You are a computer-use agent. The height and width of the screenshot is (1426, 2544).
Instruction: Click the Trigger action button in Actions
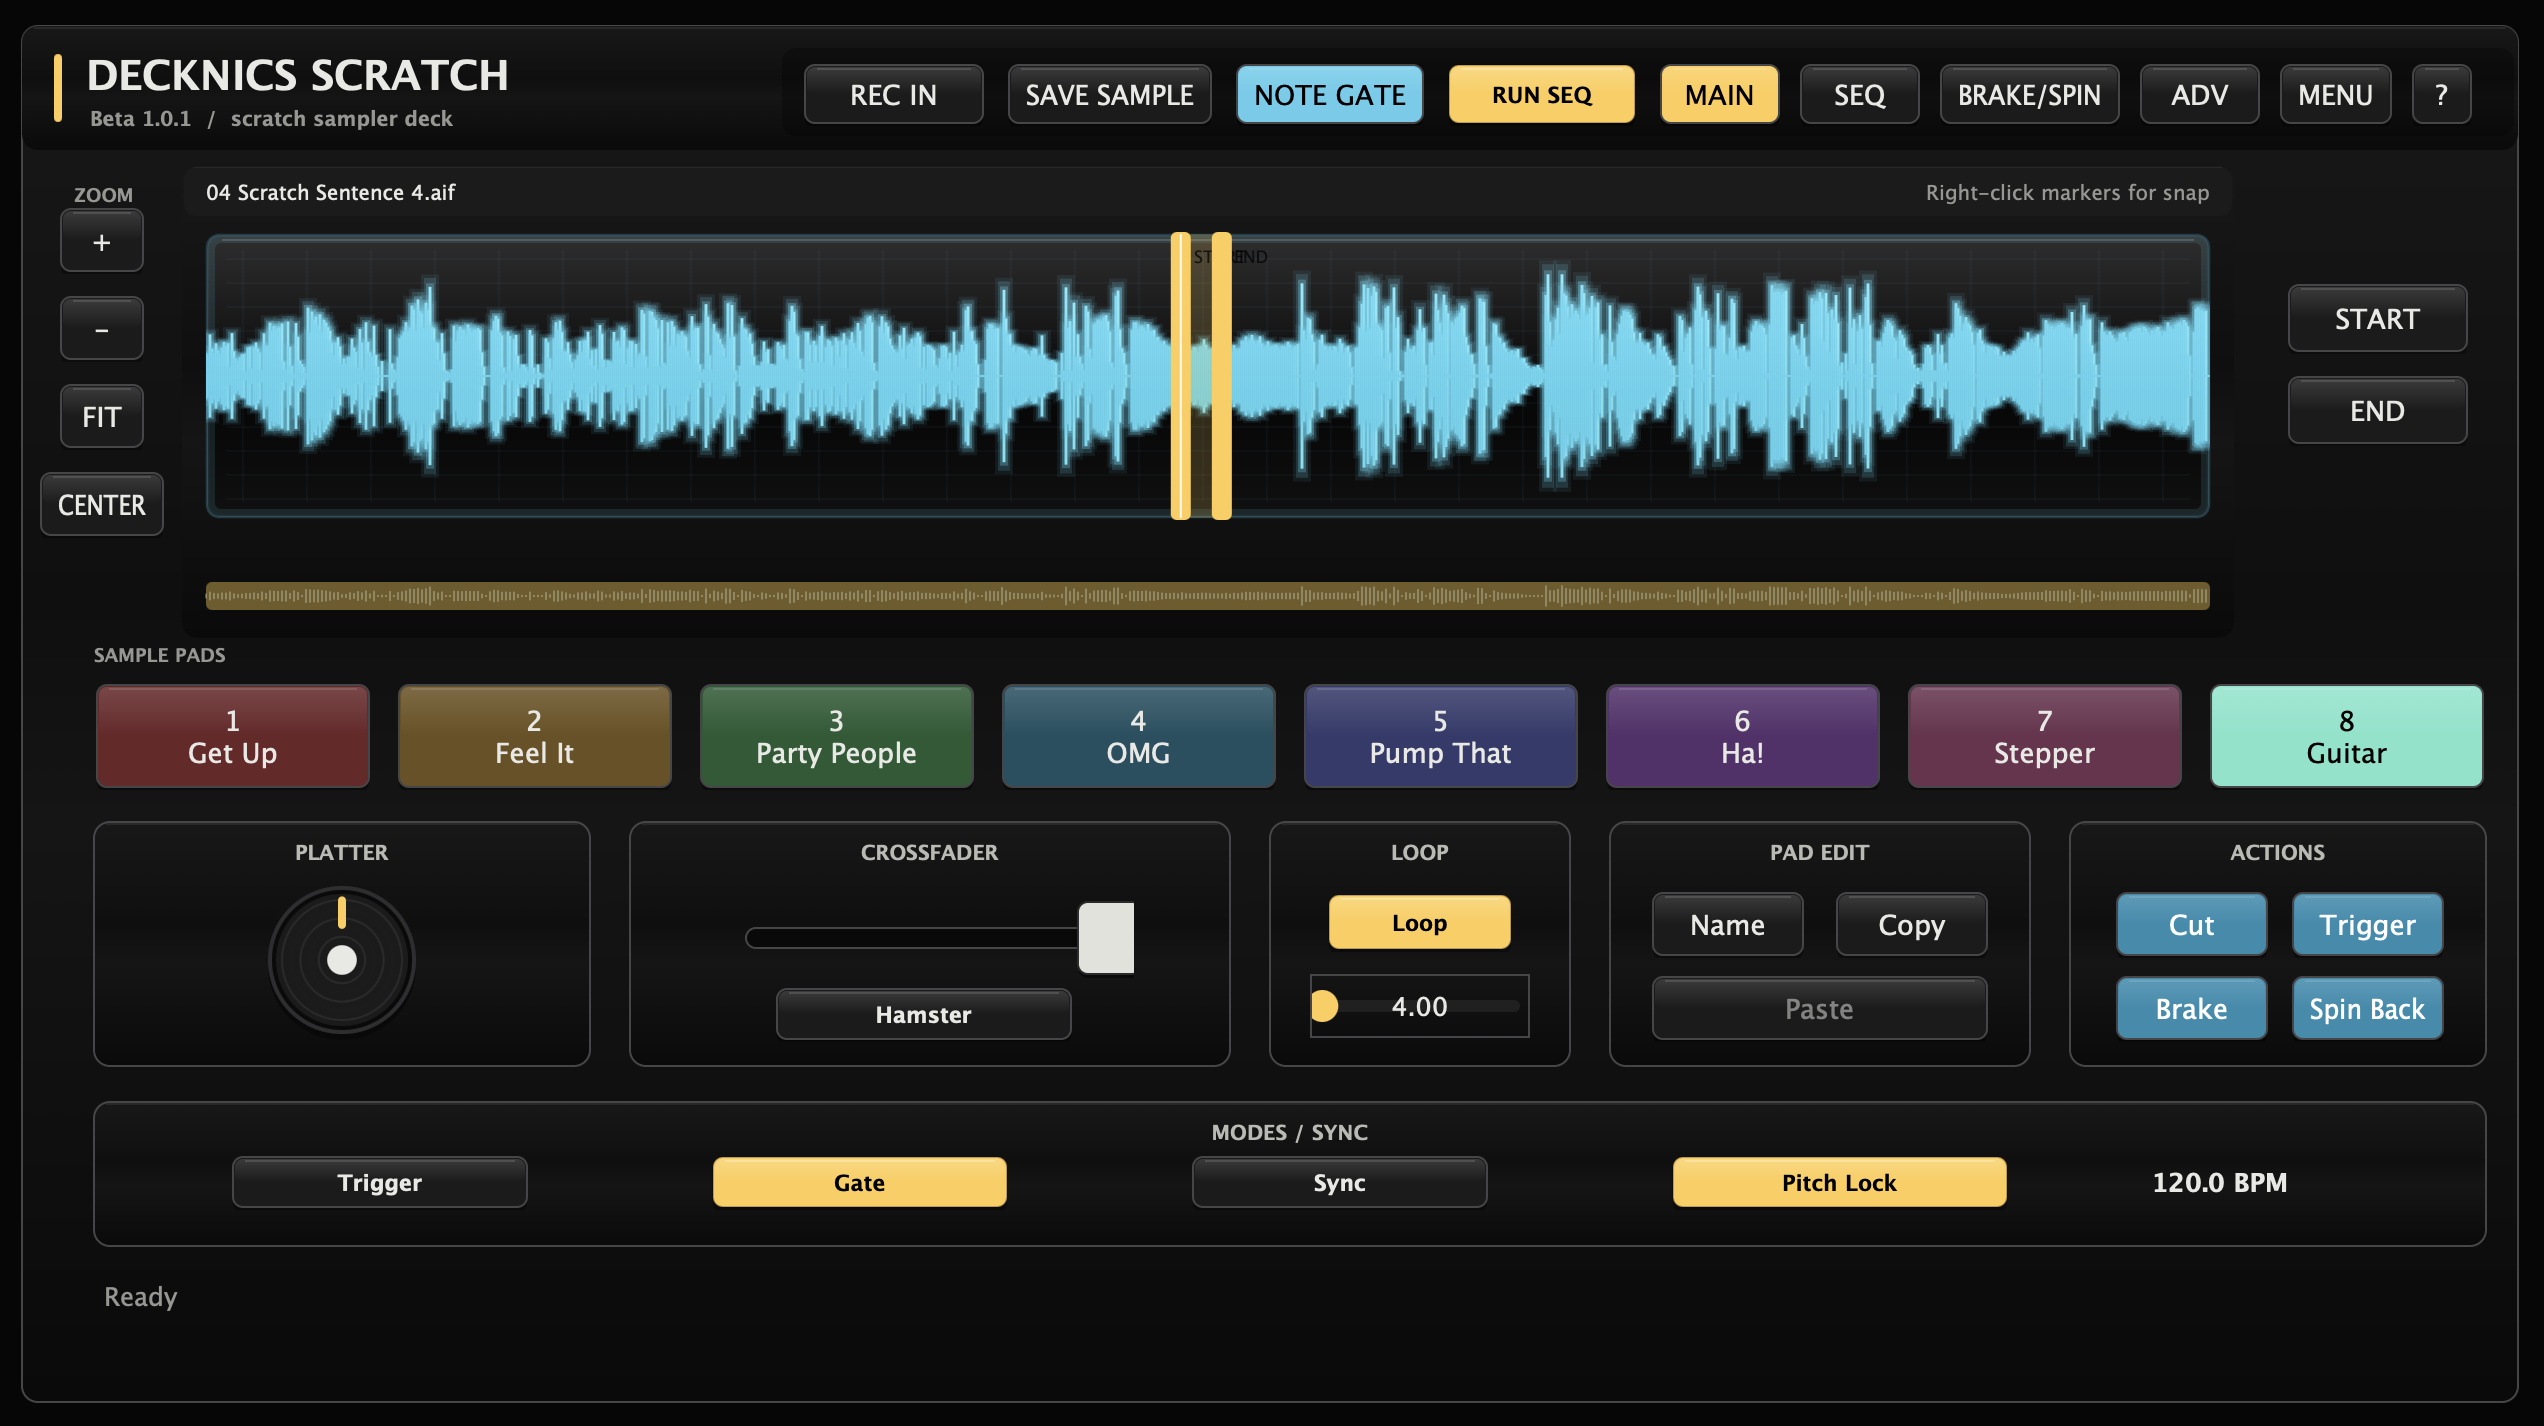click(2367, 925)
